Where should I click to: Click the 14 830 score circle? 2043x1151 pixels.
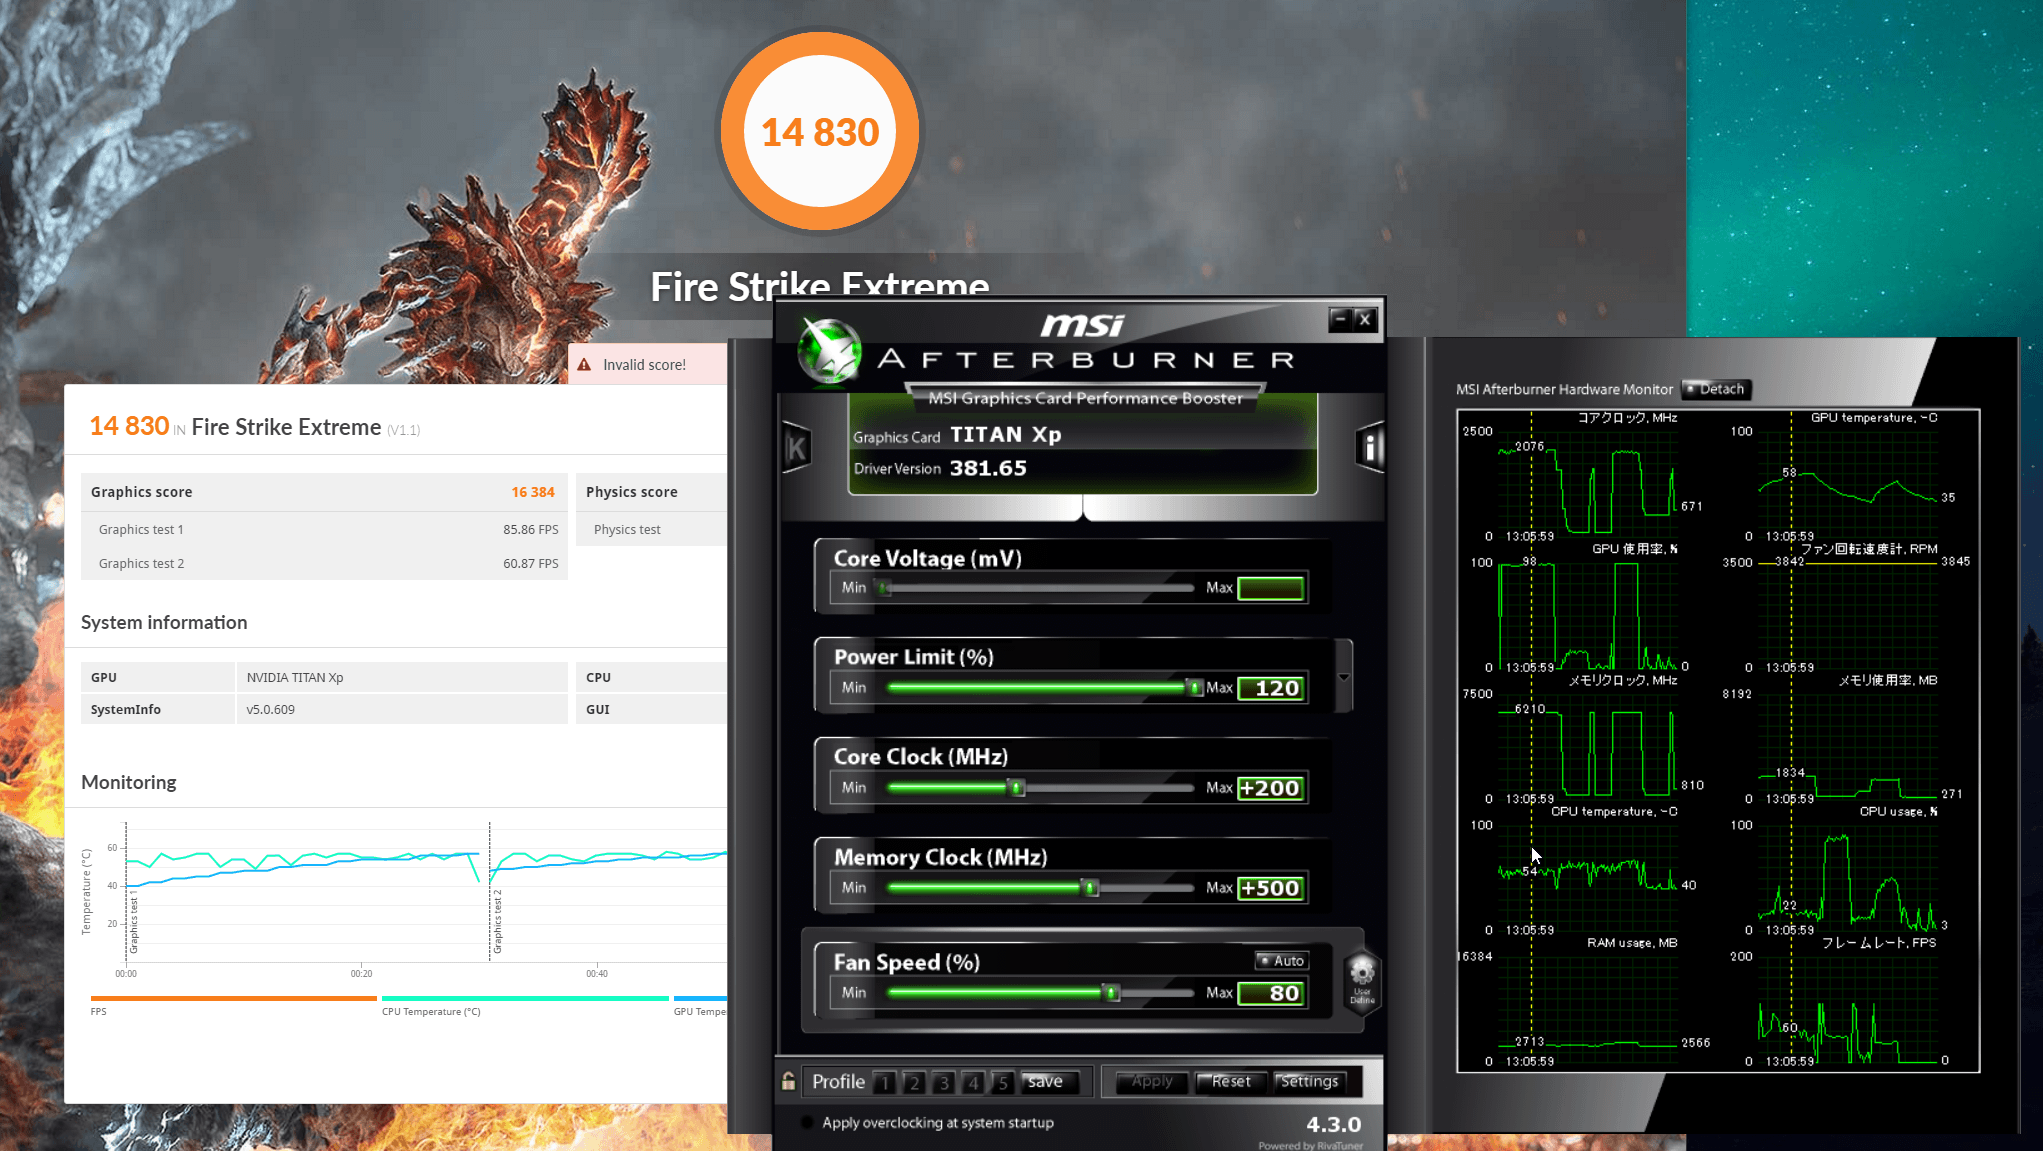820,131
